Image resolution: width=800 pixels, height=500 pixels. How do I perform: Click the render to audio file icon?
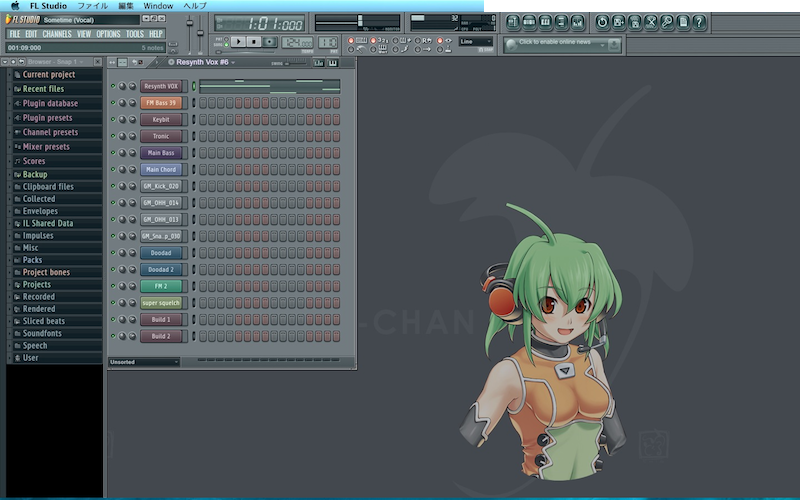tap(634, 22)
